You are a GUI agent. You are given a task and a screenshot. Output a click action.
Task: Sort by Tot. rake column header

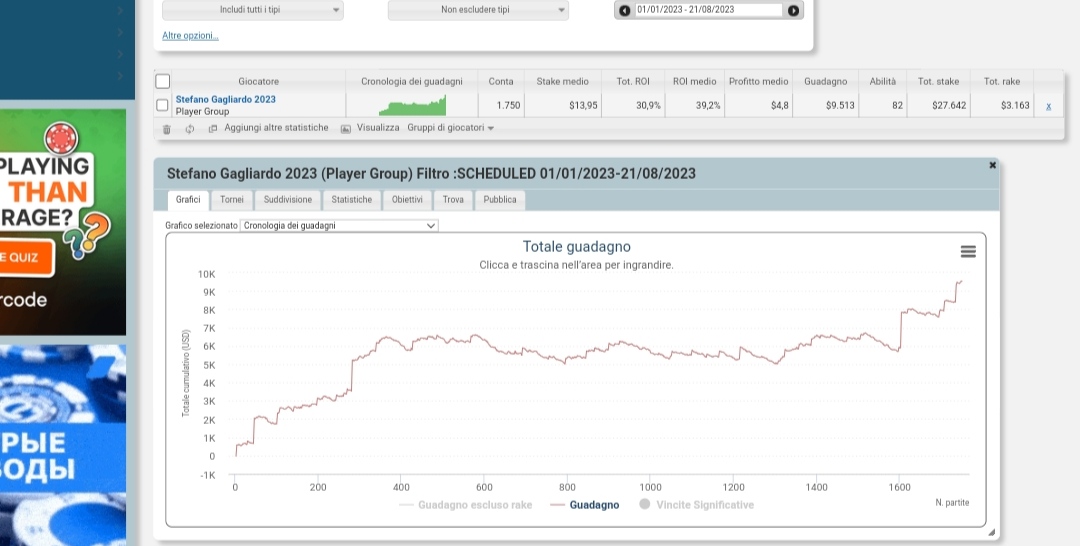pyautogui.click(x=1001, y=81)
